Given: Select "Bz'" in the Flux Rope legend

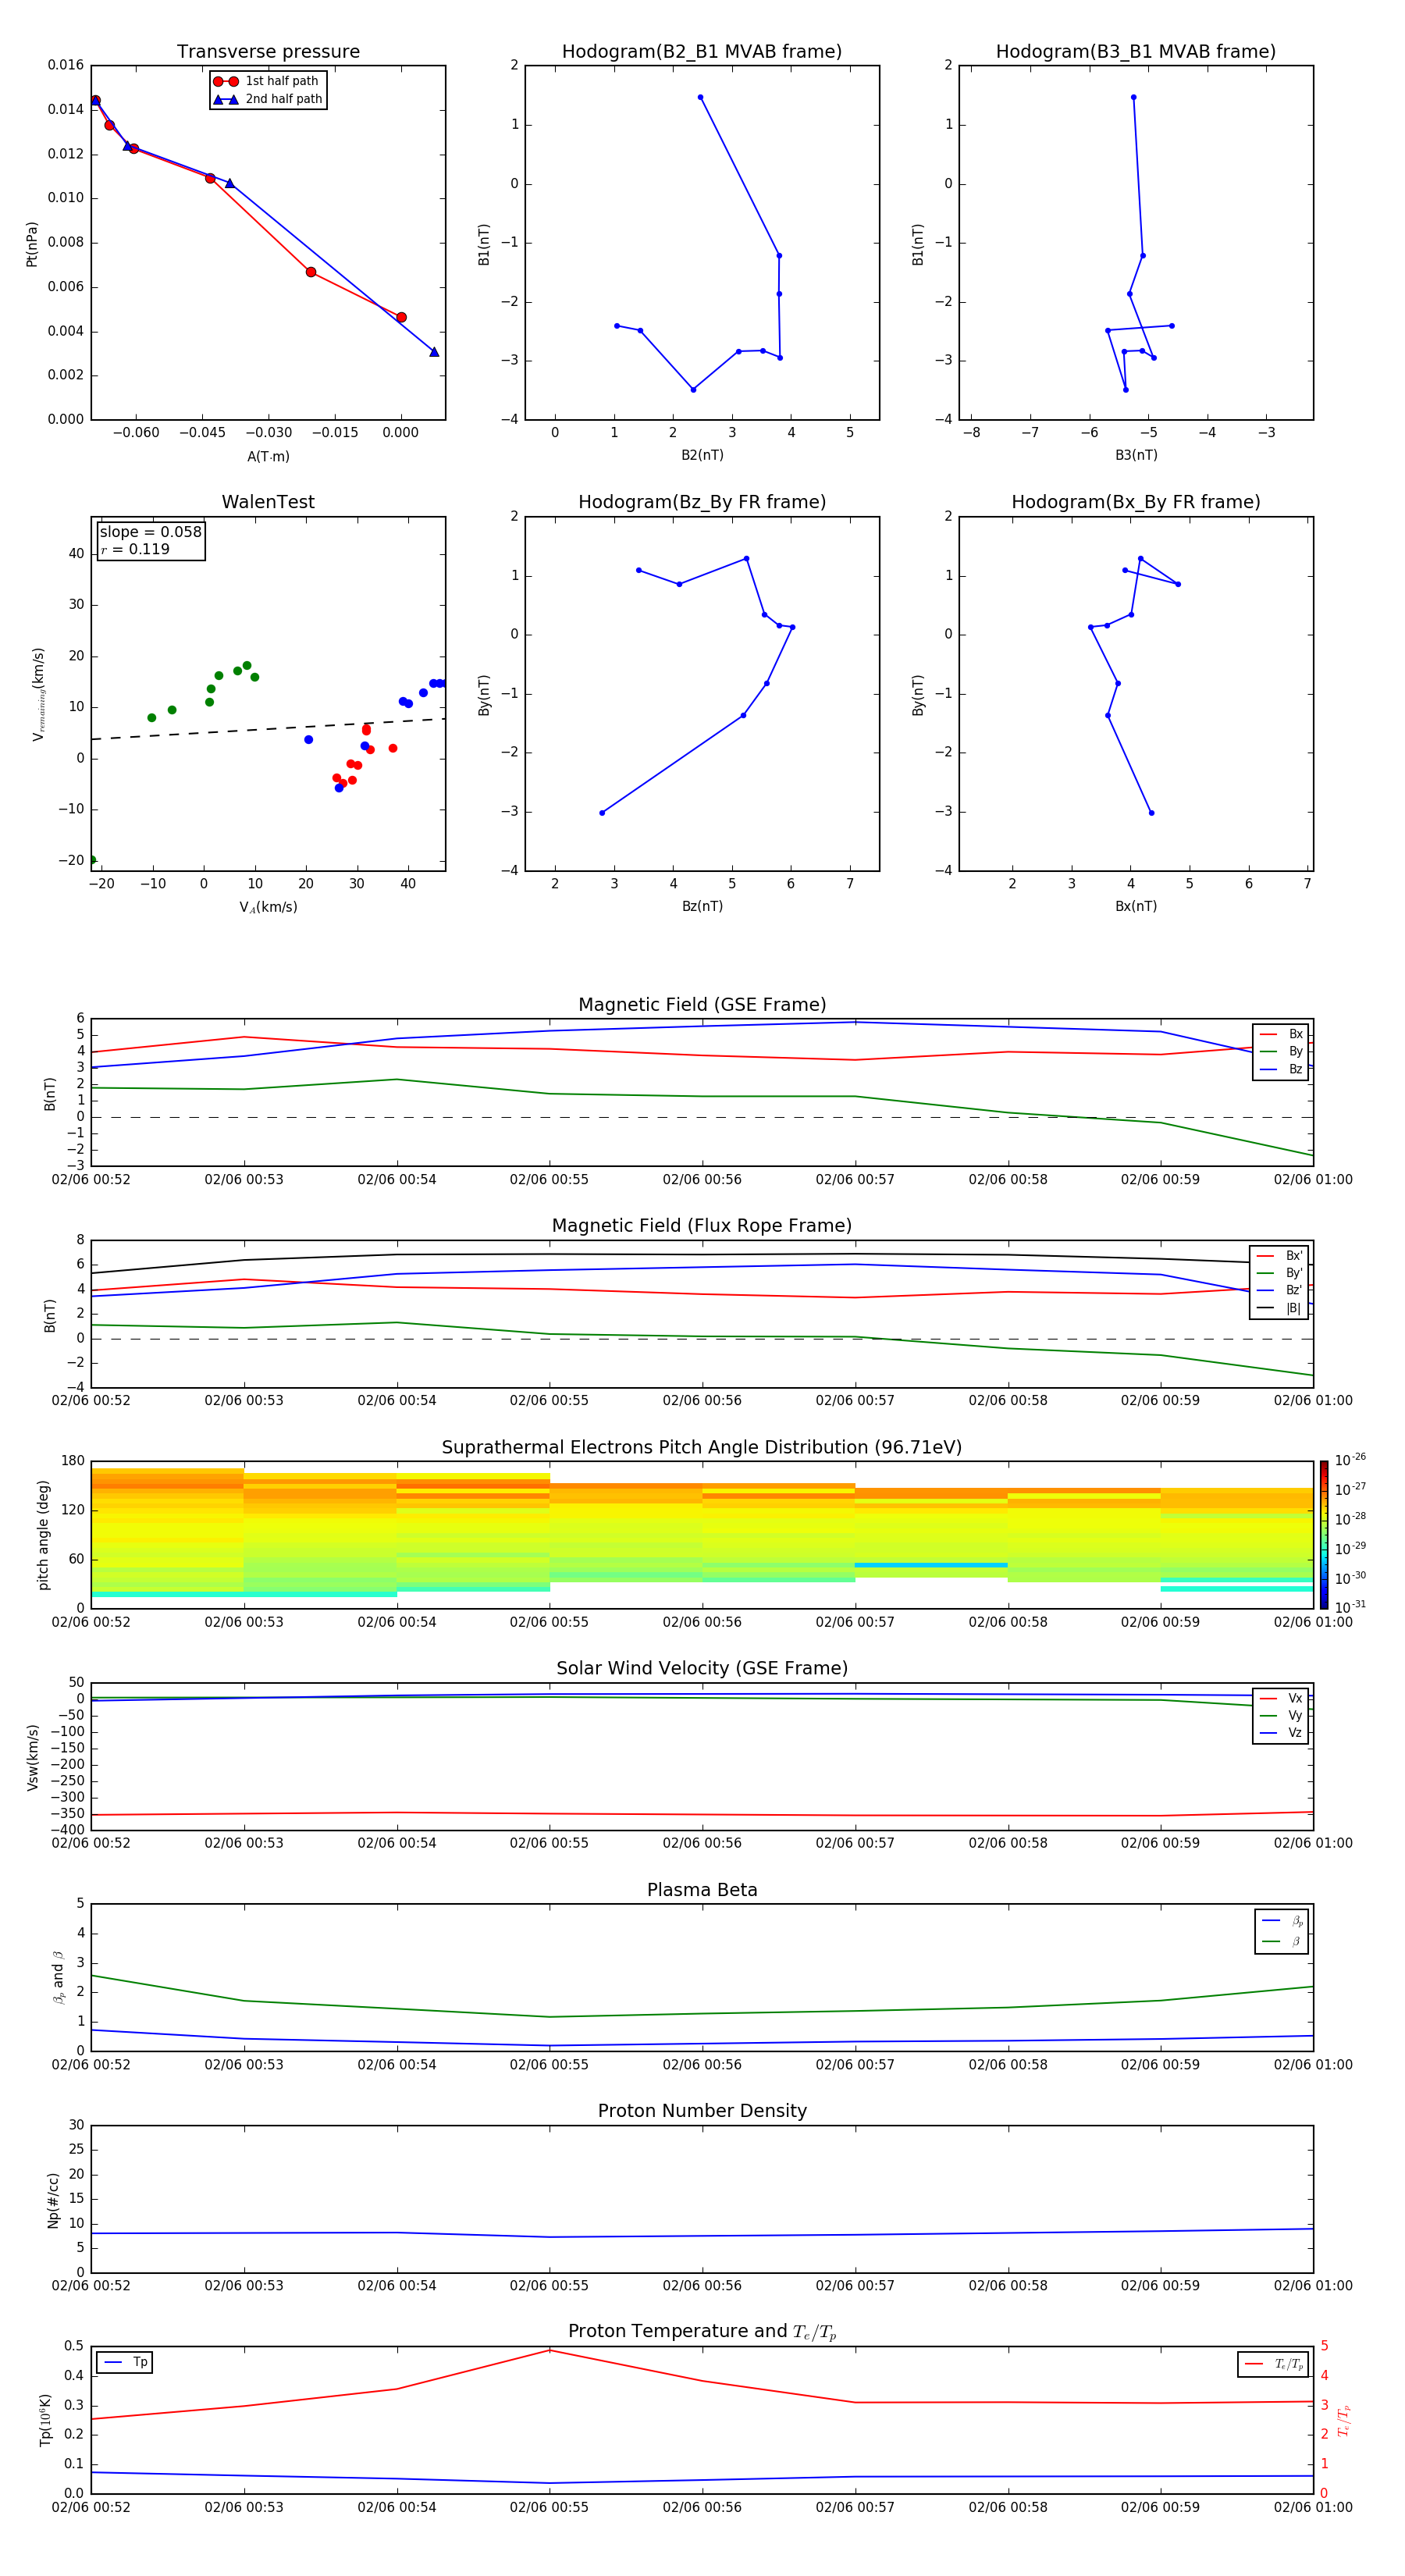Looking at the screenshot, I should coord(1279,1290).
